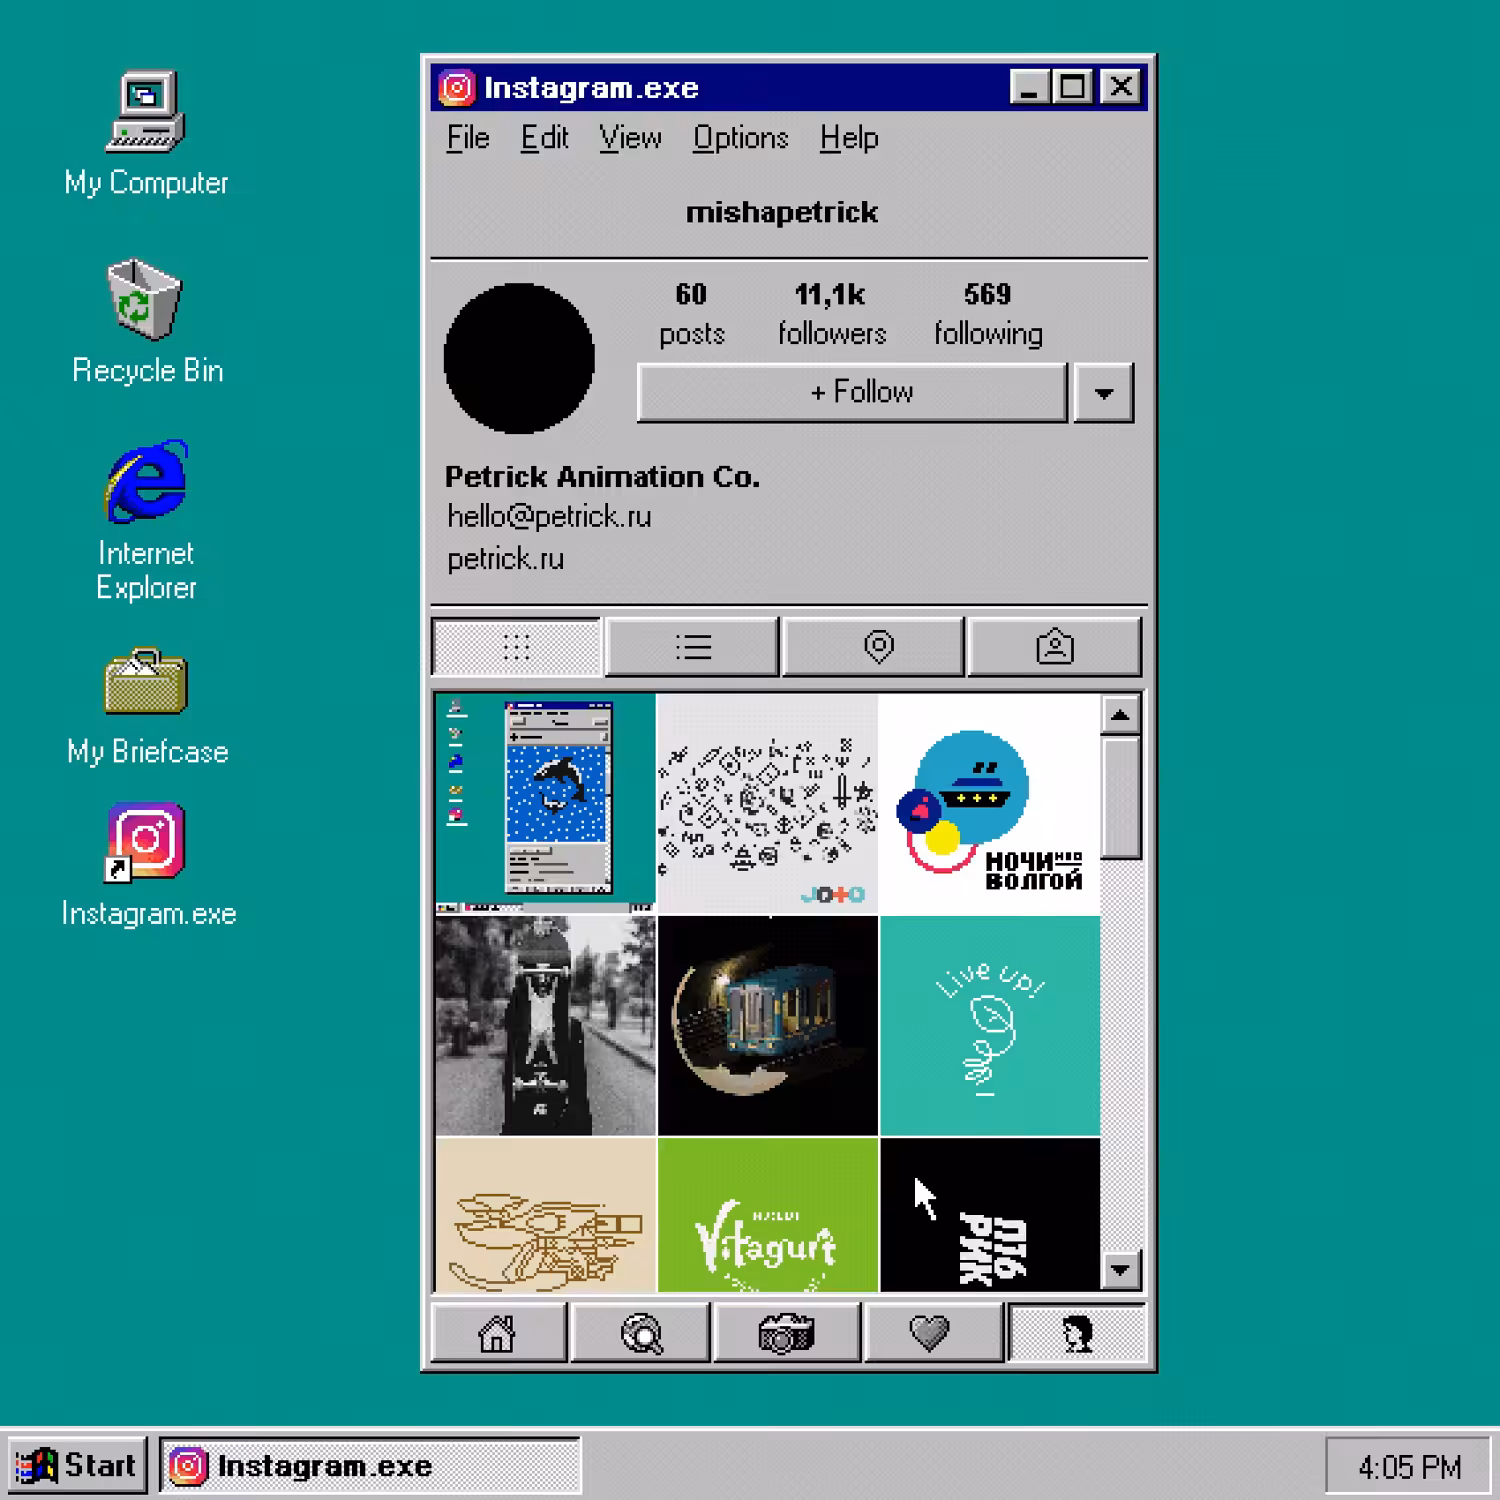1500x1500 pixels.
Task: Open the Profile head icon
Action: (x=1077, y=1333)
